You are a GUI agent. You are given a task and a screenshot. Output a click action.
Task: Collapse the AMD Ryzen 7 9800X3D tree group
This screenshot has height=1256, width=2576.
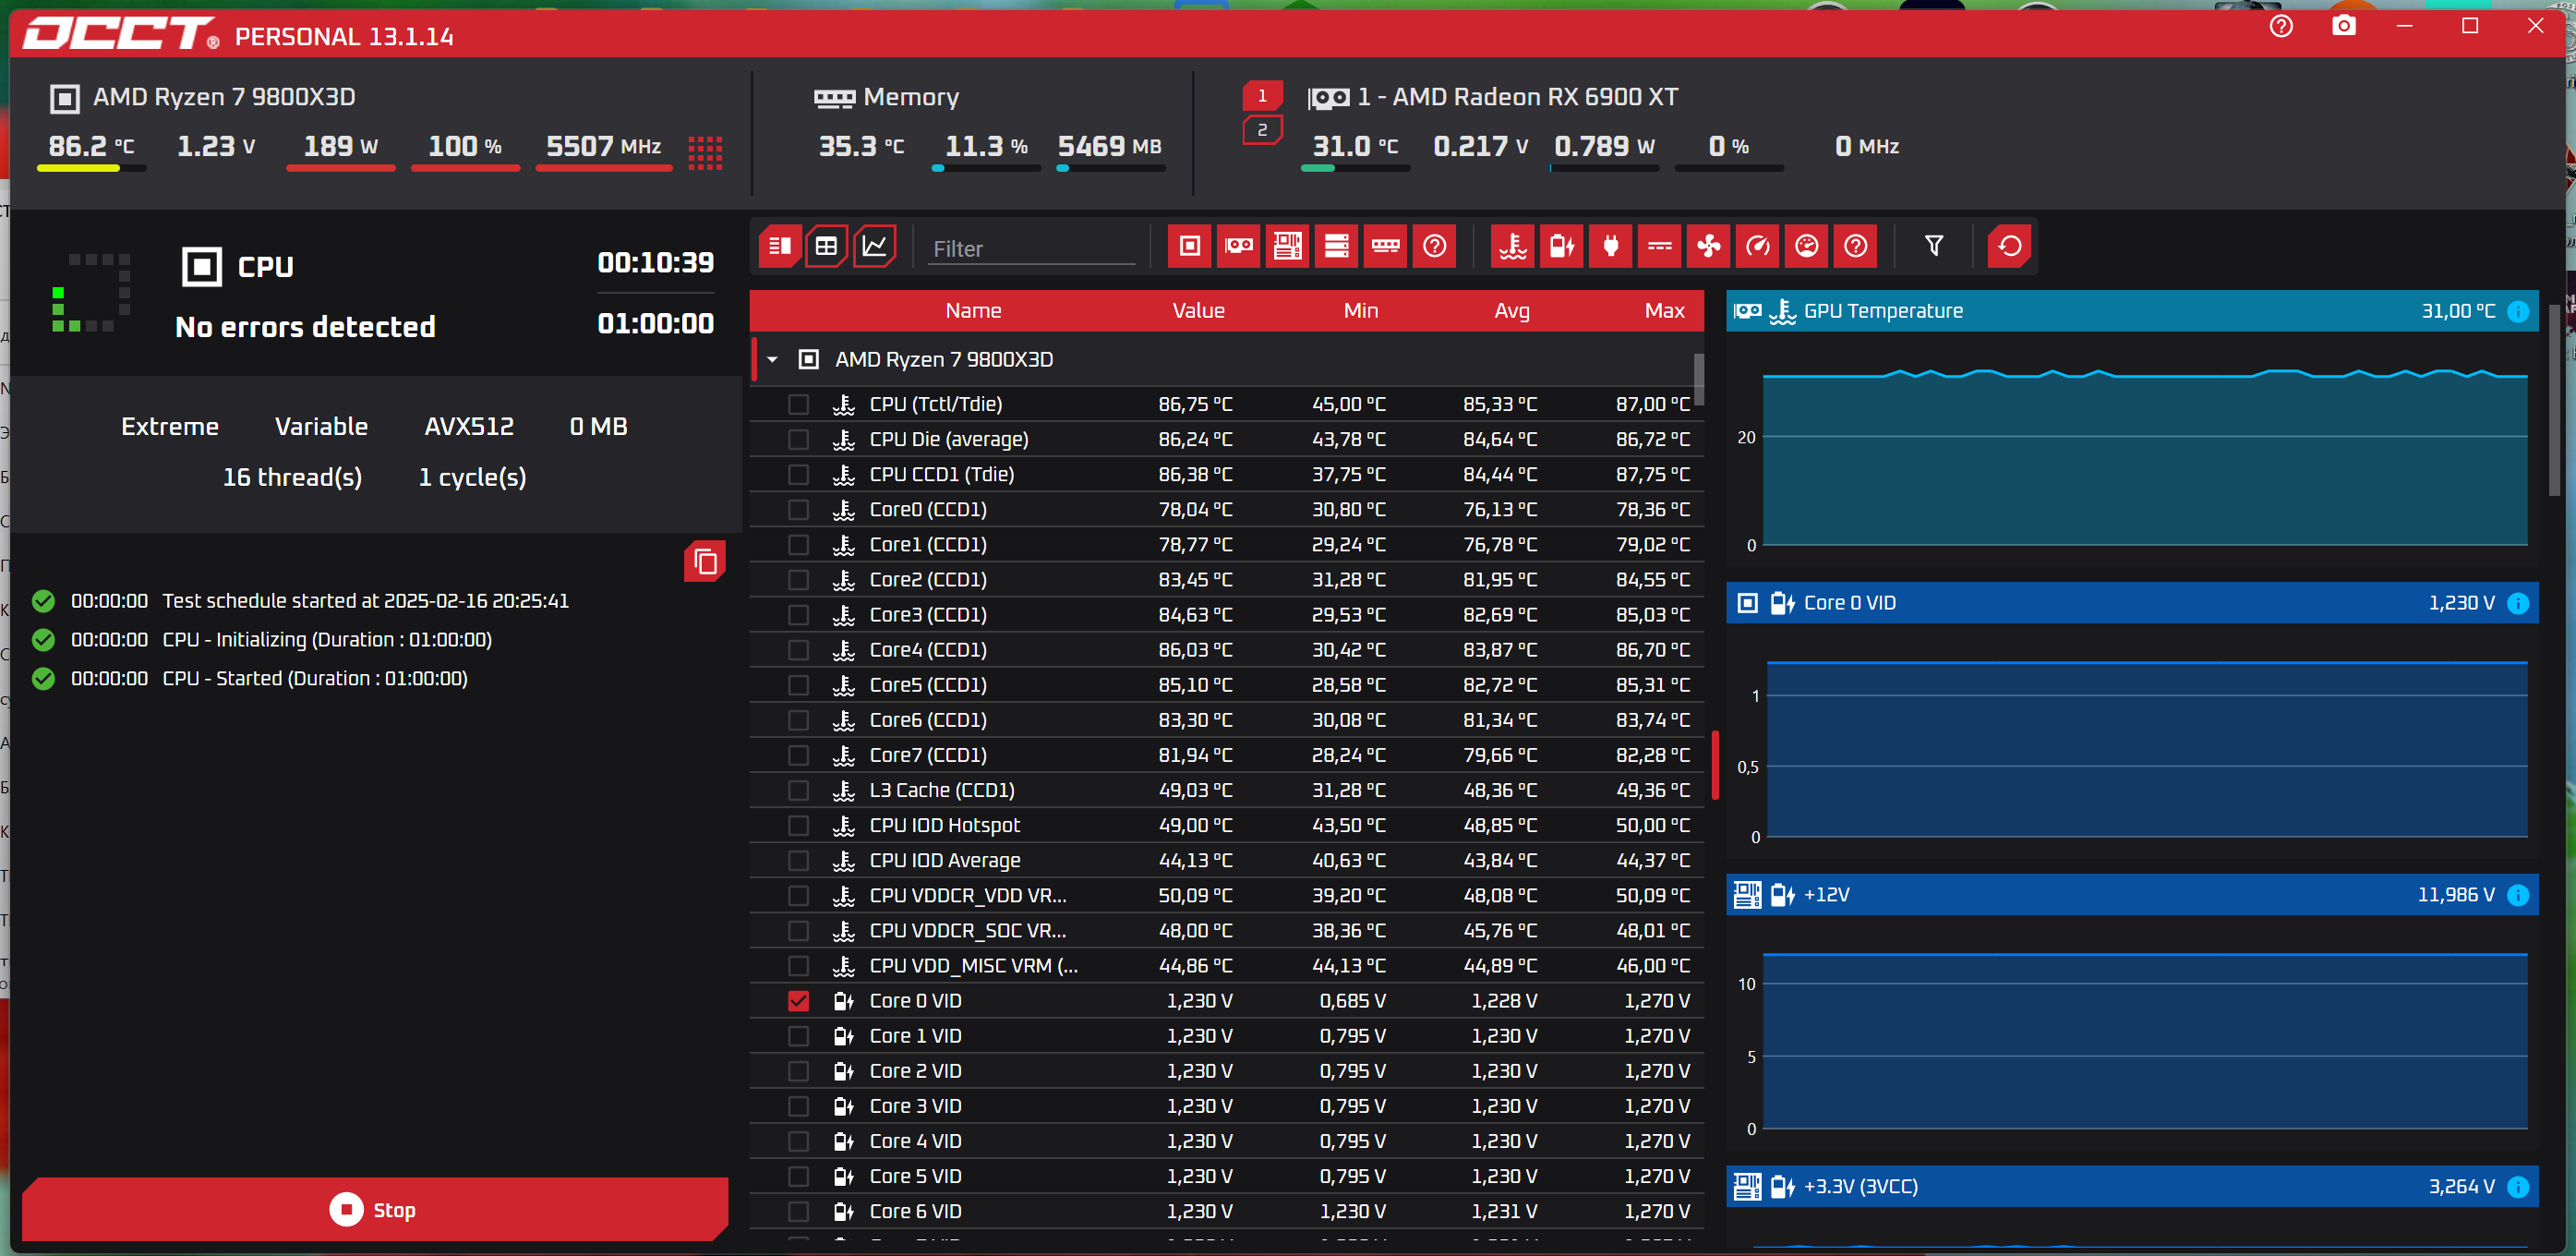[772, 359]
